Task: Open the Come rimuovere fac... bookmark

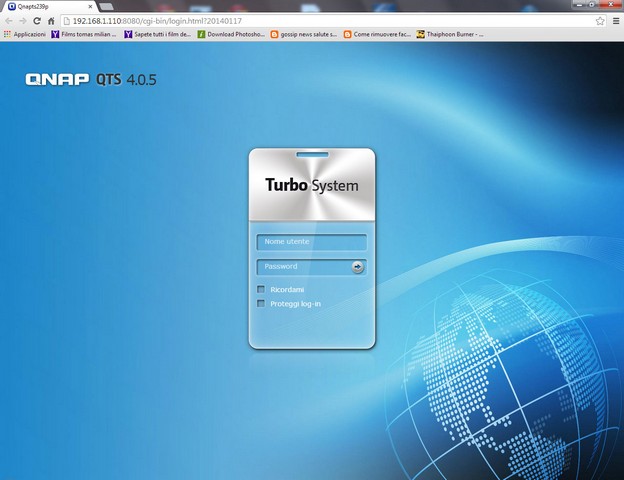Action: click(376, 34)
